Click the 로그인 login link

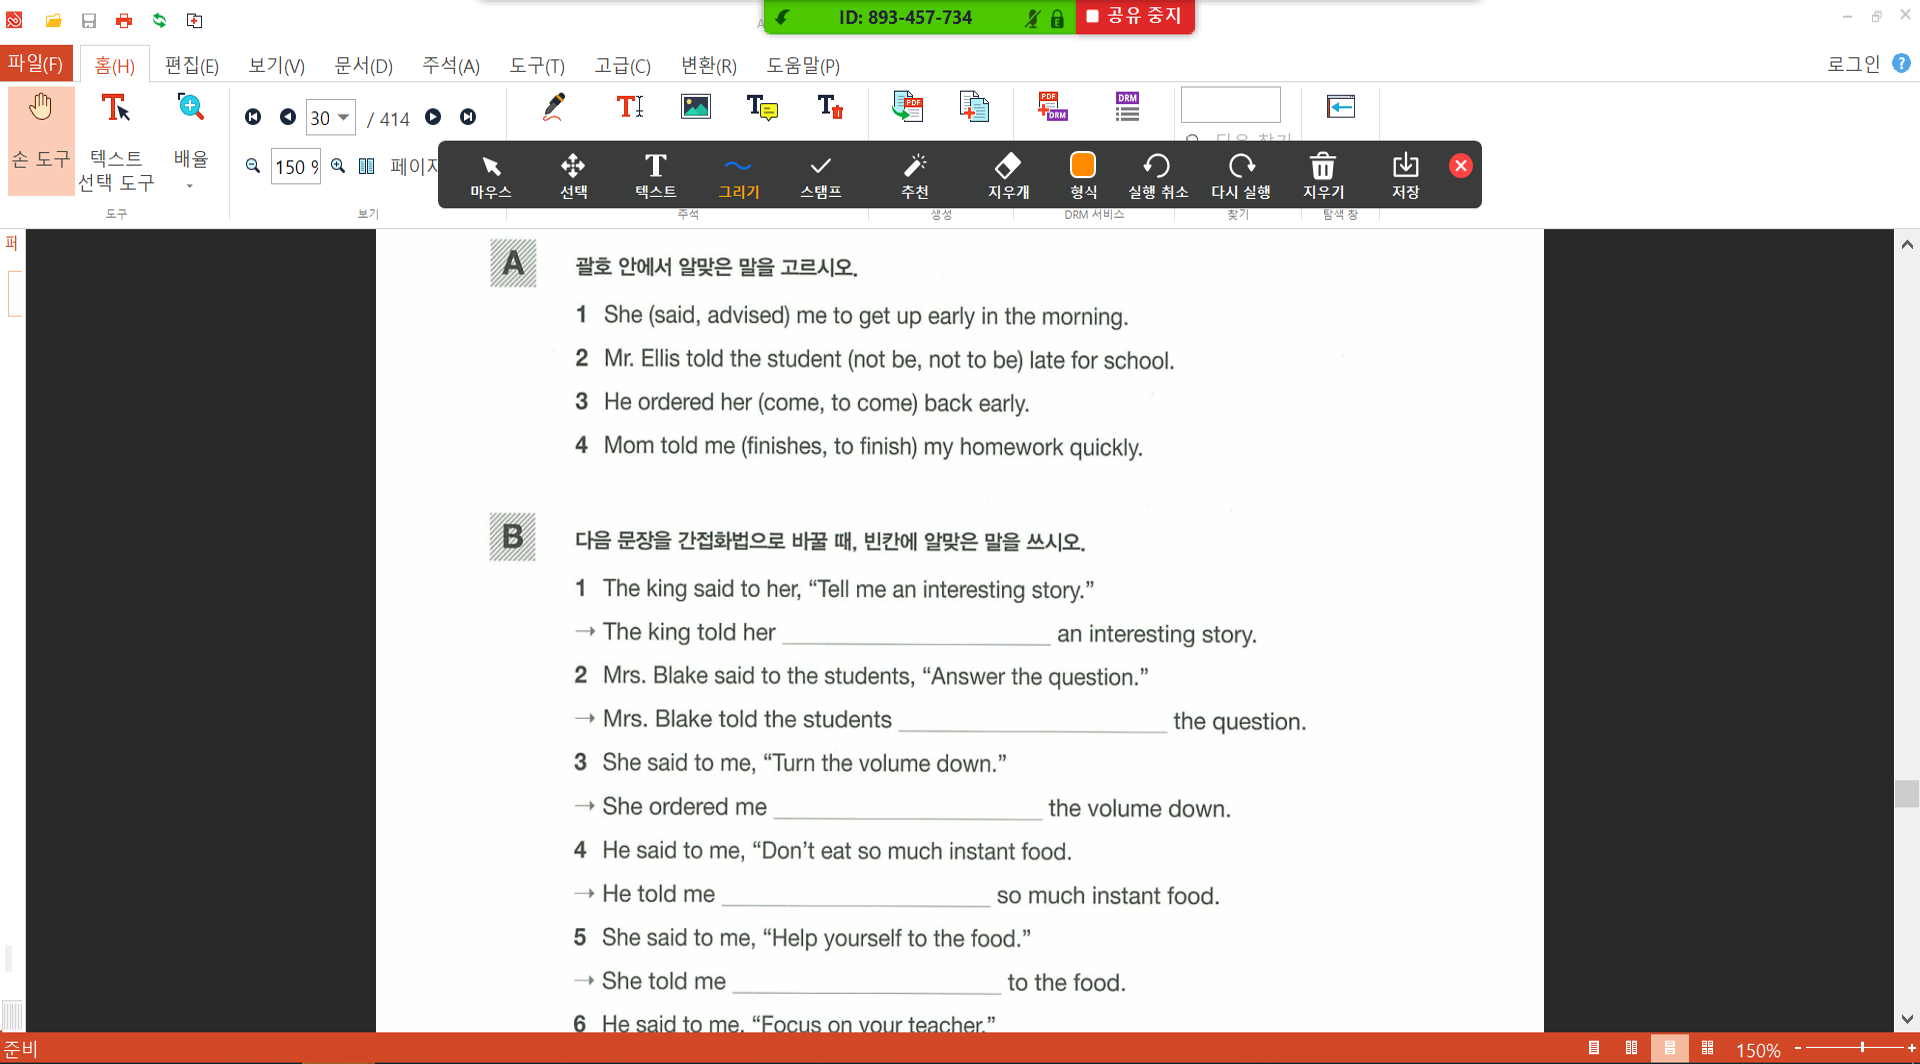coord(1853,63)
